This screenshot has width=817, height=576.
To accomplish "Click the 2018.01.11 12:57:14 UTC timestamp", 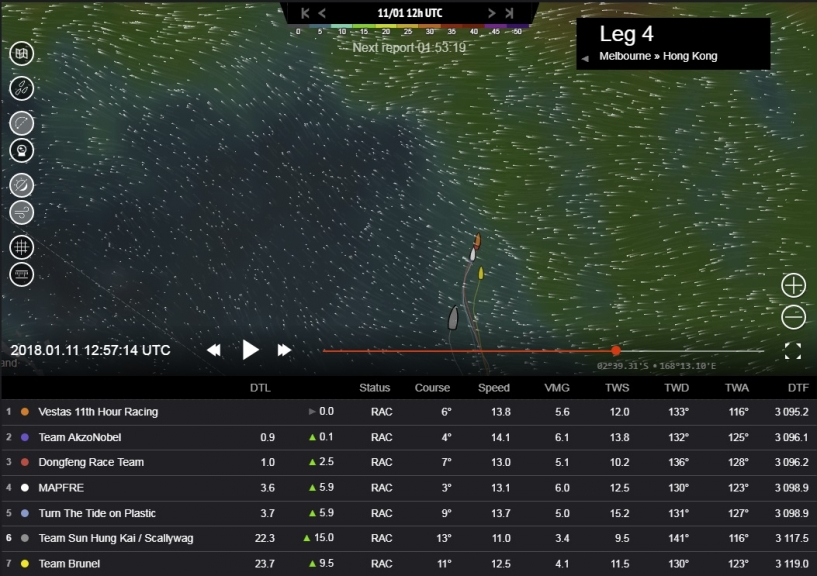I will (90, 350).
